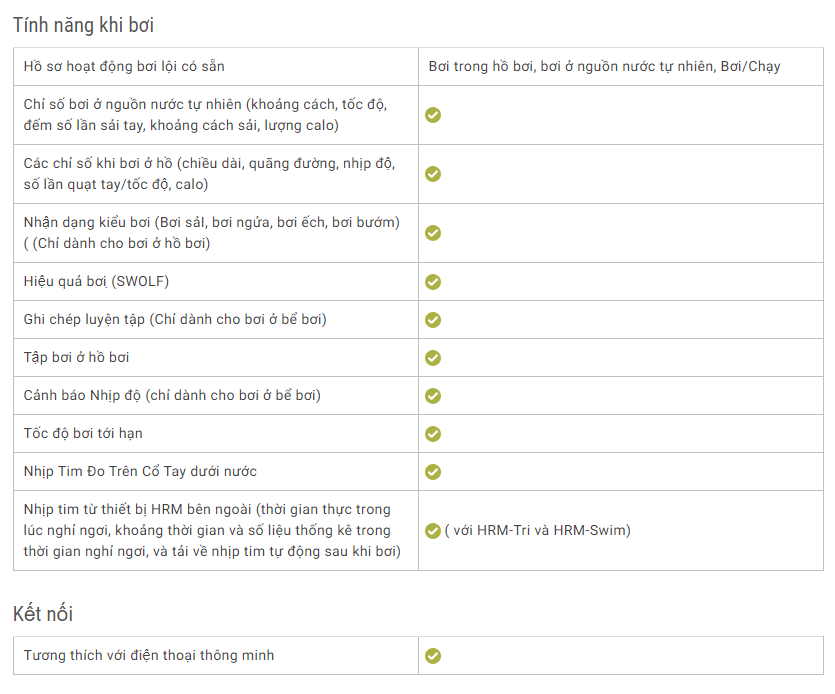Screen dimensions: 835x694
Task: Click Nhịp tim từ thiết bị HRM description
Action: pos(212,530)
